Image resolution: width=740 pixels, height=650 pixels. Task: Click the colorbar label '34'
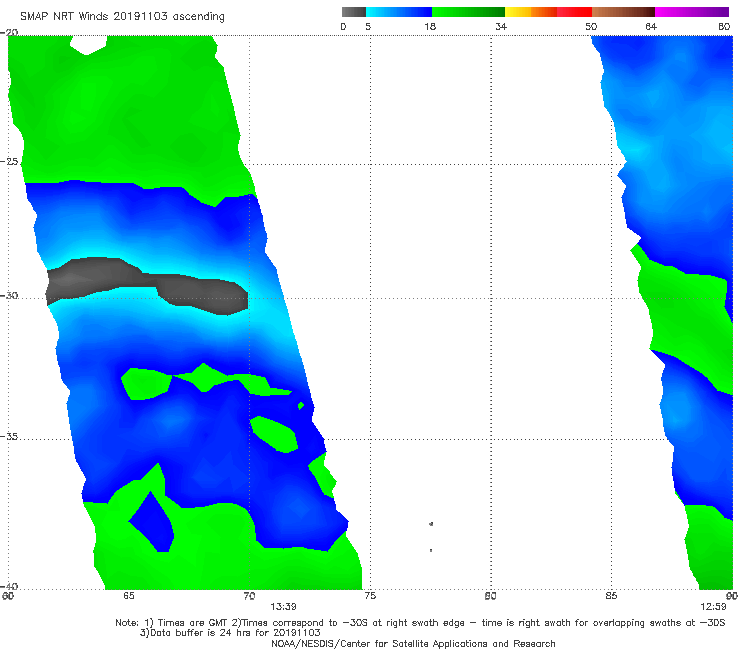(x=501, y=27)
